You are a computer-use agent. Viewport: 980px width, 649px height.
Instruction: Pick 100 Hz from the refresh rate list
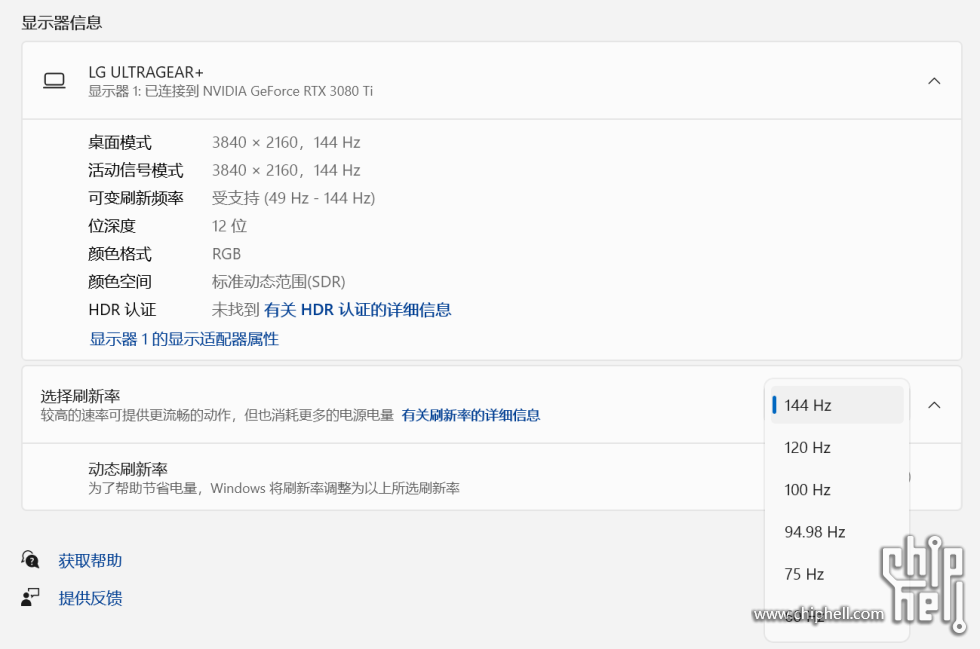tap(837, 490)
